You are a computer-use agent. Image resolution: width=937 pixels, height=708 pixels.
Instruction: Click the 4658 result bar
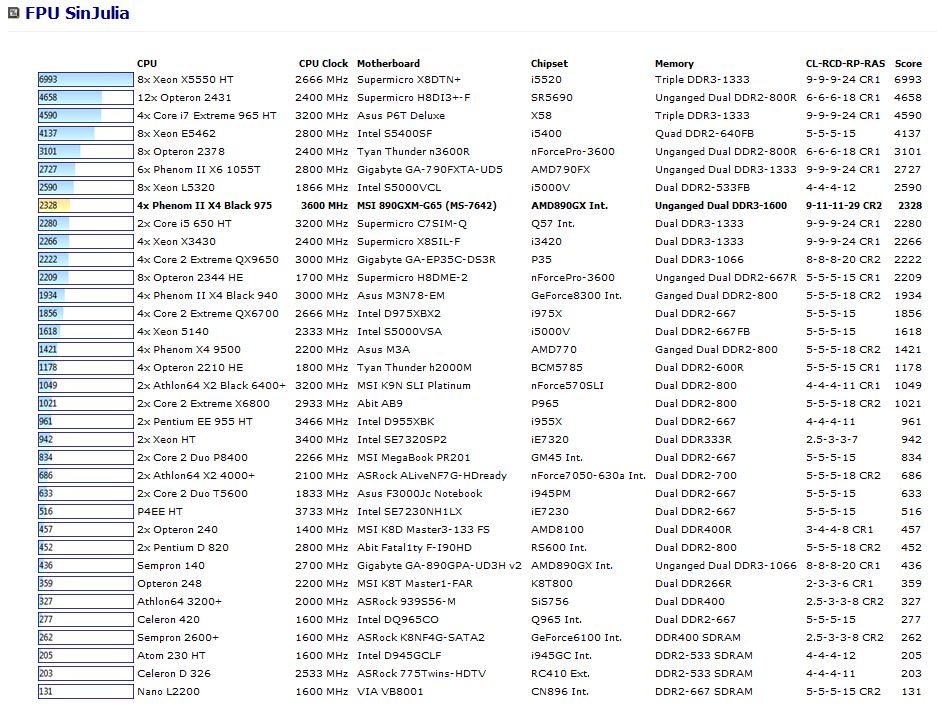[x=85, y=98]
